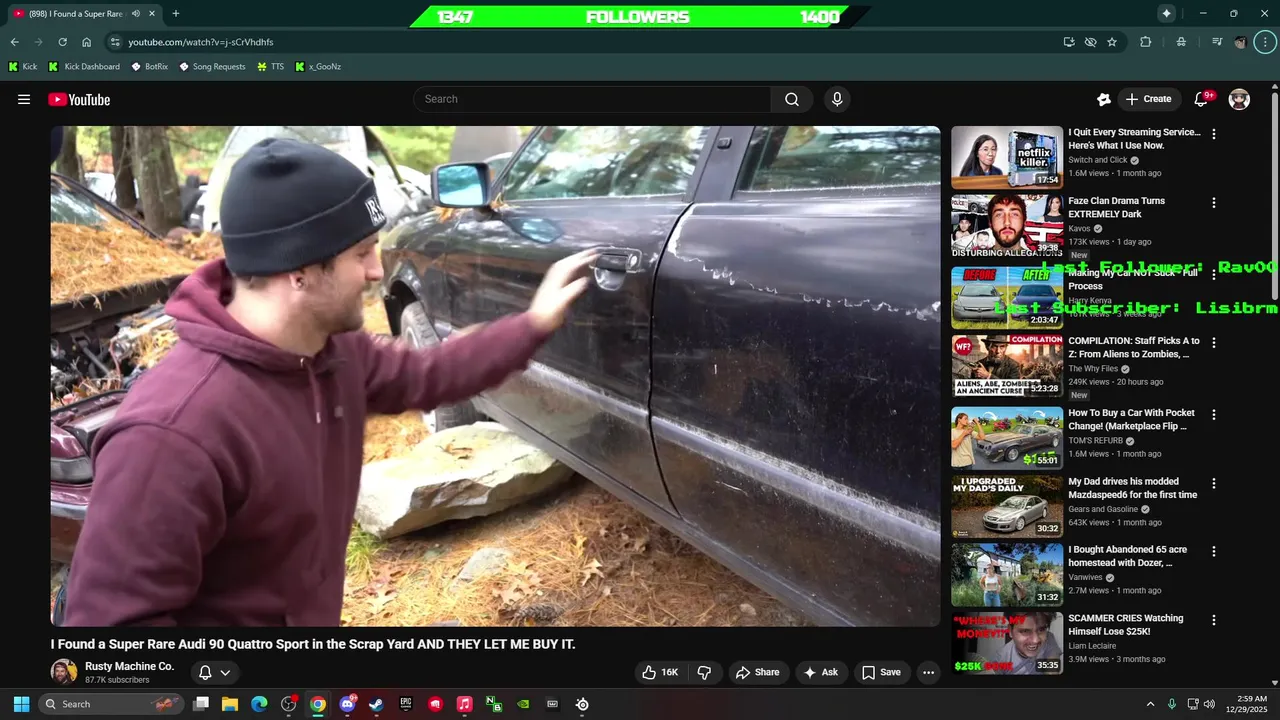The height and width of the screenshot is (720, 1280).
Task: Open the Gemini sparkle button in title bar
Action: point(1166,13)
